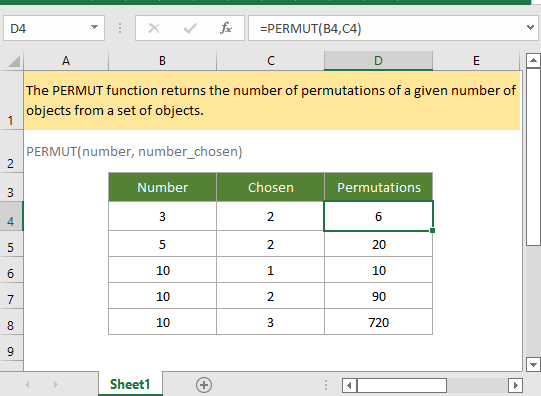The height and width of the screenshot is (396, 541).
Task: Select Number cell in row 6
Action: (x=163, y=270)
